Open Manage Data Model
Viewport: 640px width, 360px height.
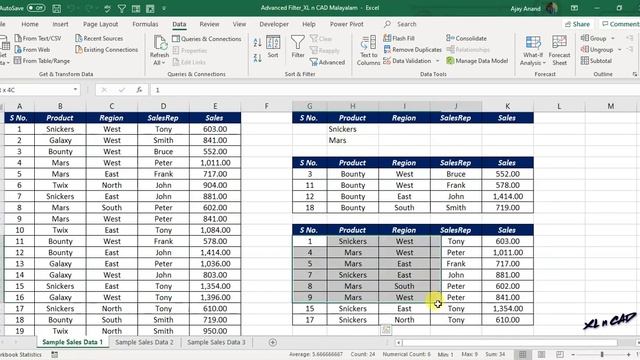coord(477,61)
